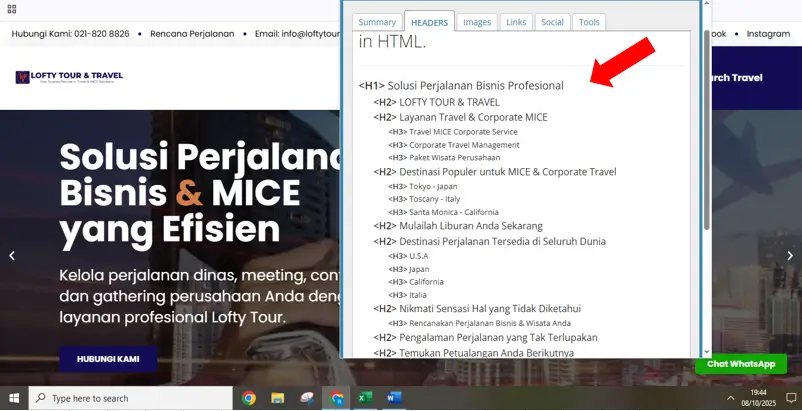Image resolution: width=802 pixels, height=411 pixels.
Task: Open the Summary tab
Action: [x=377, y=22]
